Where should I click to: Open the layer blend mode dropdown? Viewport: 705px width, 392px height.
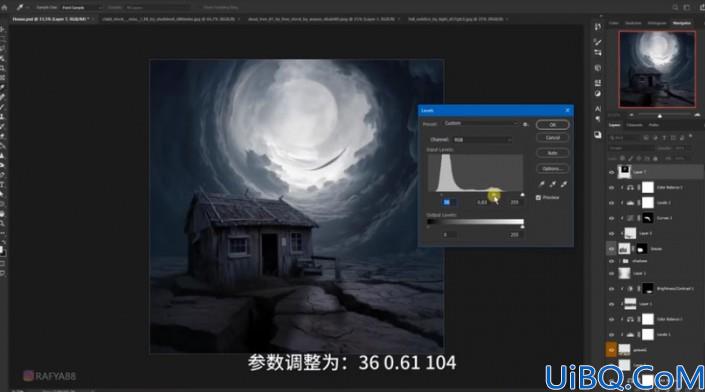tap(630, 148)
